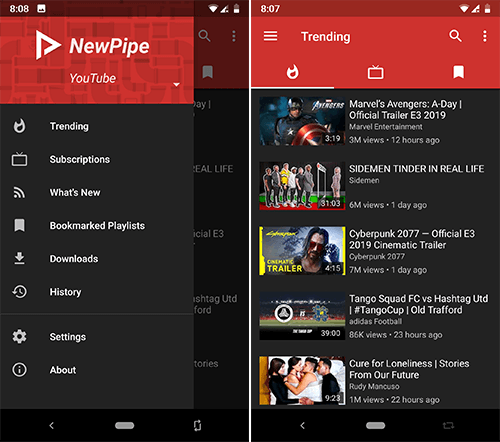500x442 pixels.
Task: Open Trending from the drawer menu
Action: click(97, 126)
